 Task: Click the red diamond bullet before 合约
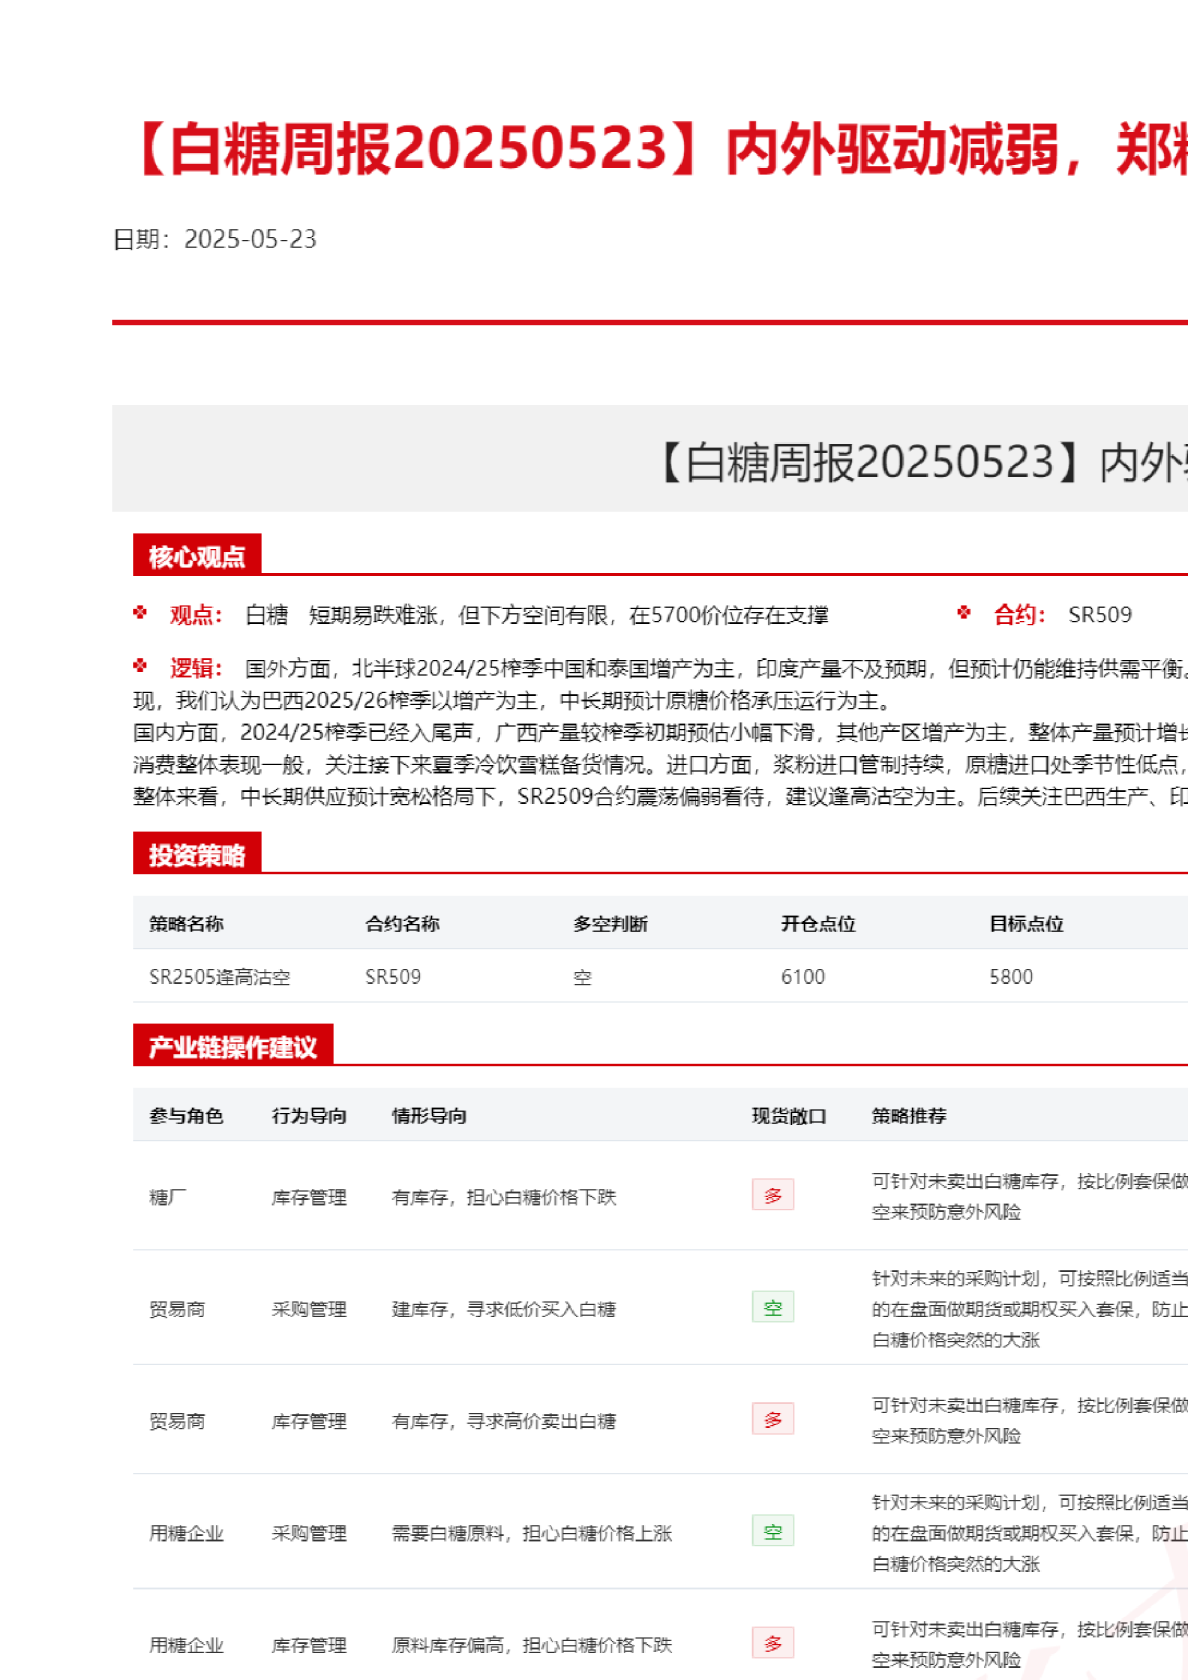point(964,613)
